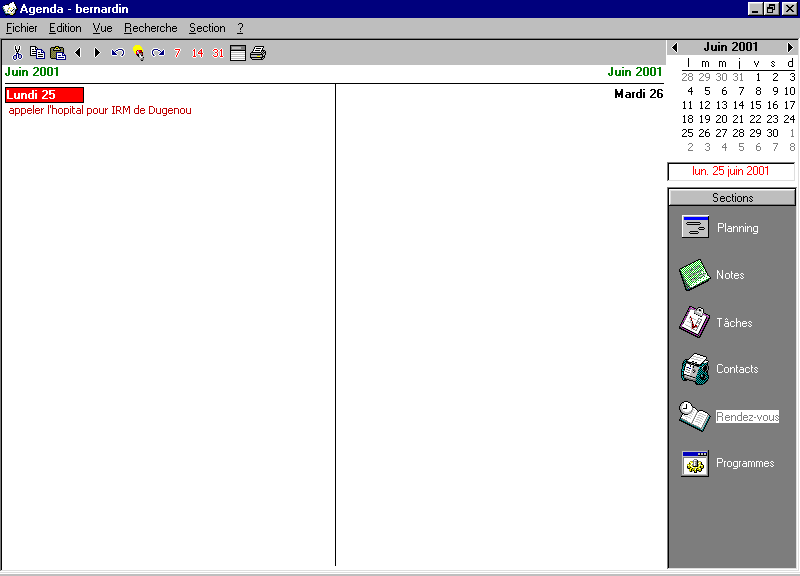The height and width of the screenshot is (576, 800).
Task: Select June 26 in mini calendar
Action: [704, 133]
